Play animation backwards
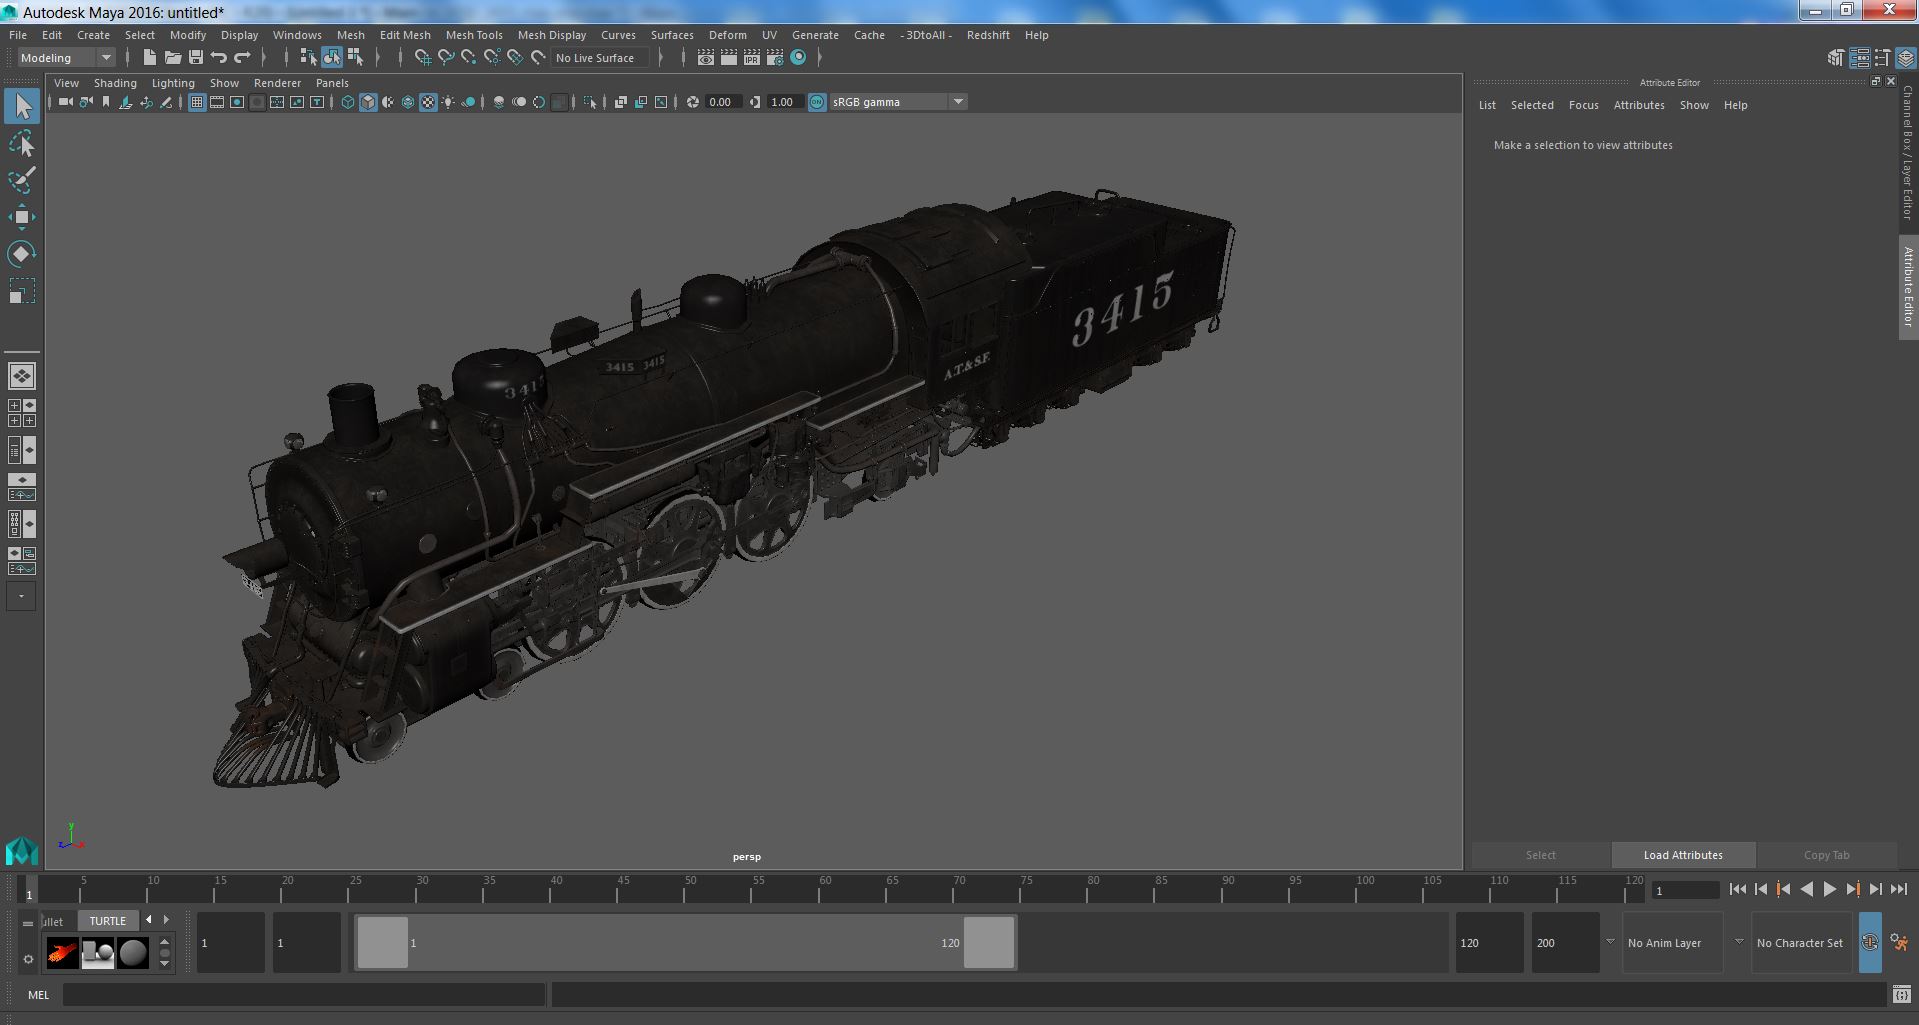Viewport: 1919px width, 1025px height. click(1807, 889)
